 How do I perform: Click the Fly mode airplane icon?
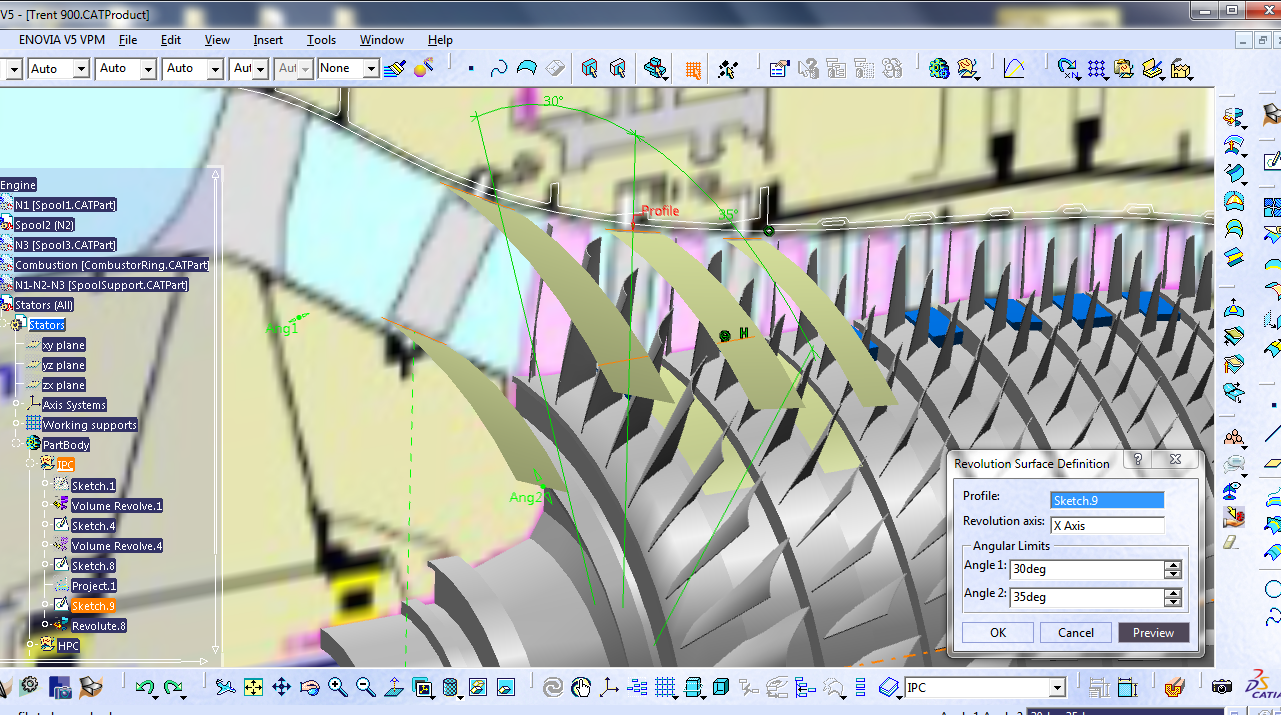(x=225, y=687)
